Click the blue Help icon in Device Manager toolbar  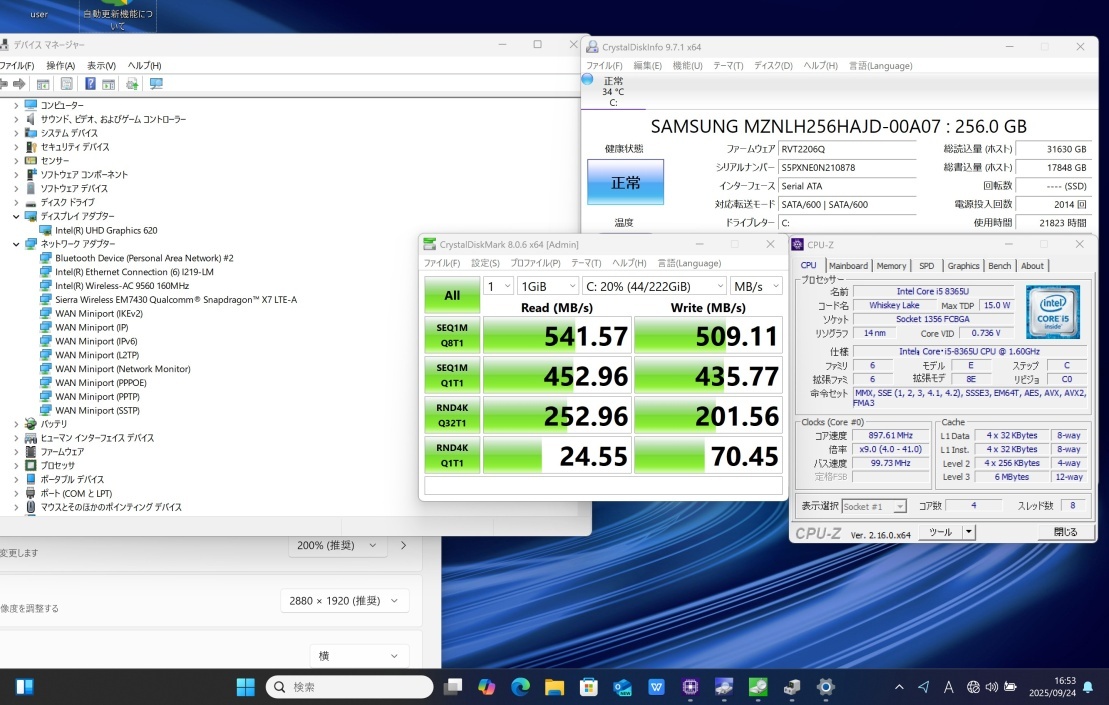pyautogui.click(x=91, y=84)
